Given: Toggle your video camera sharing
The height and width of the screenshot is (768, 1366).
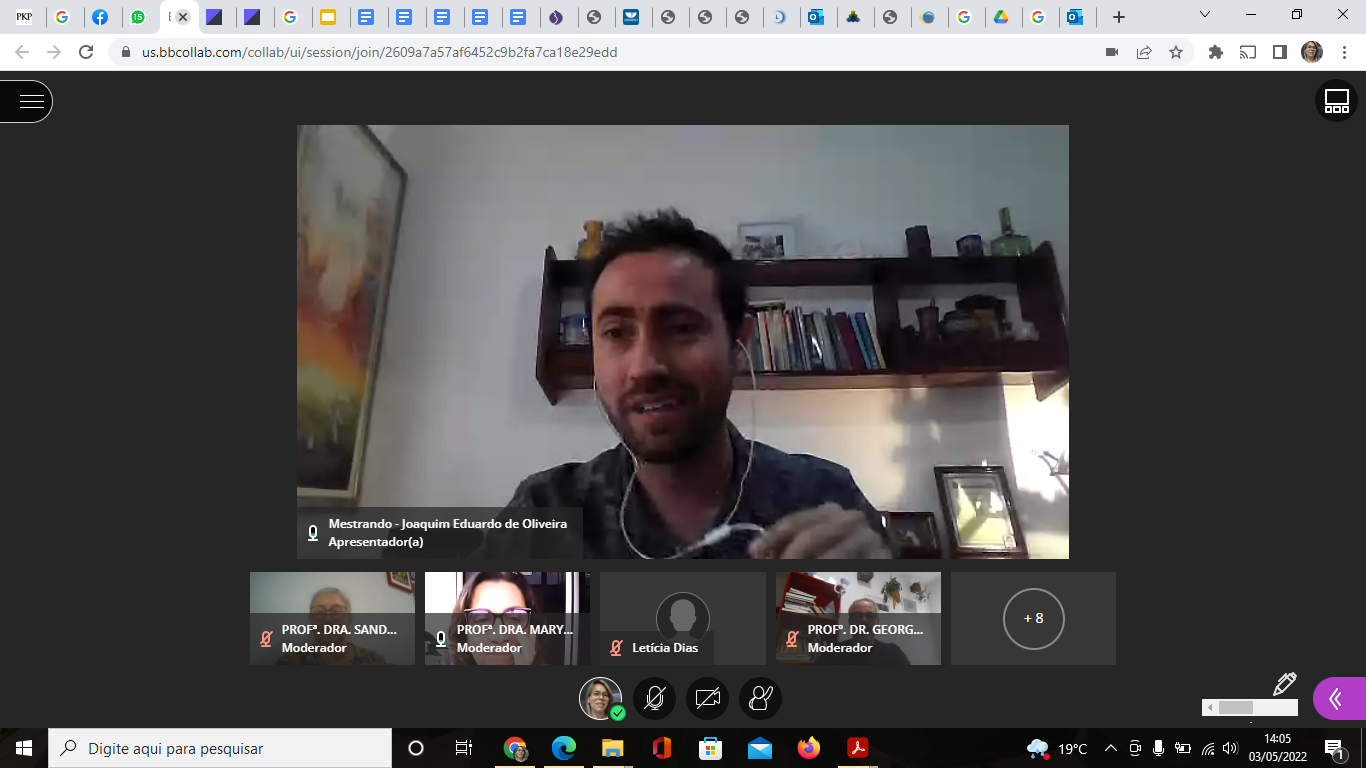Looking at the screenshot, I should [x=708, y=698].
